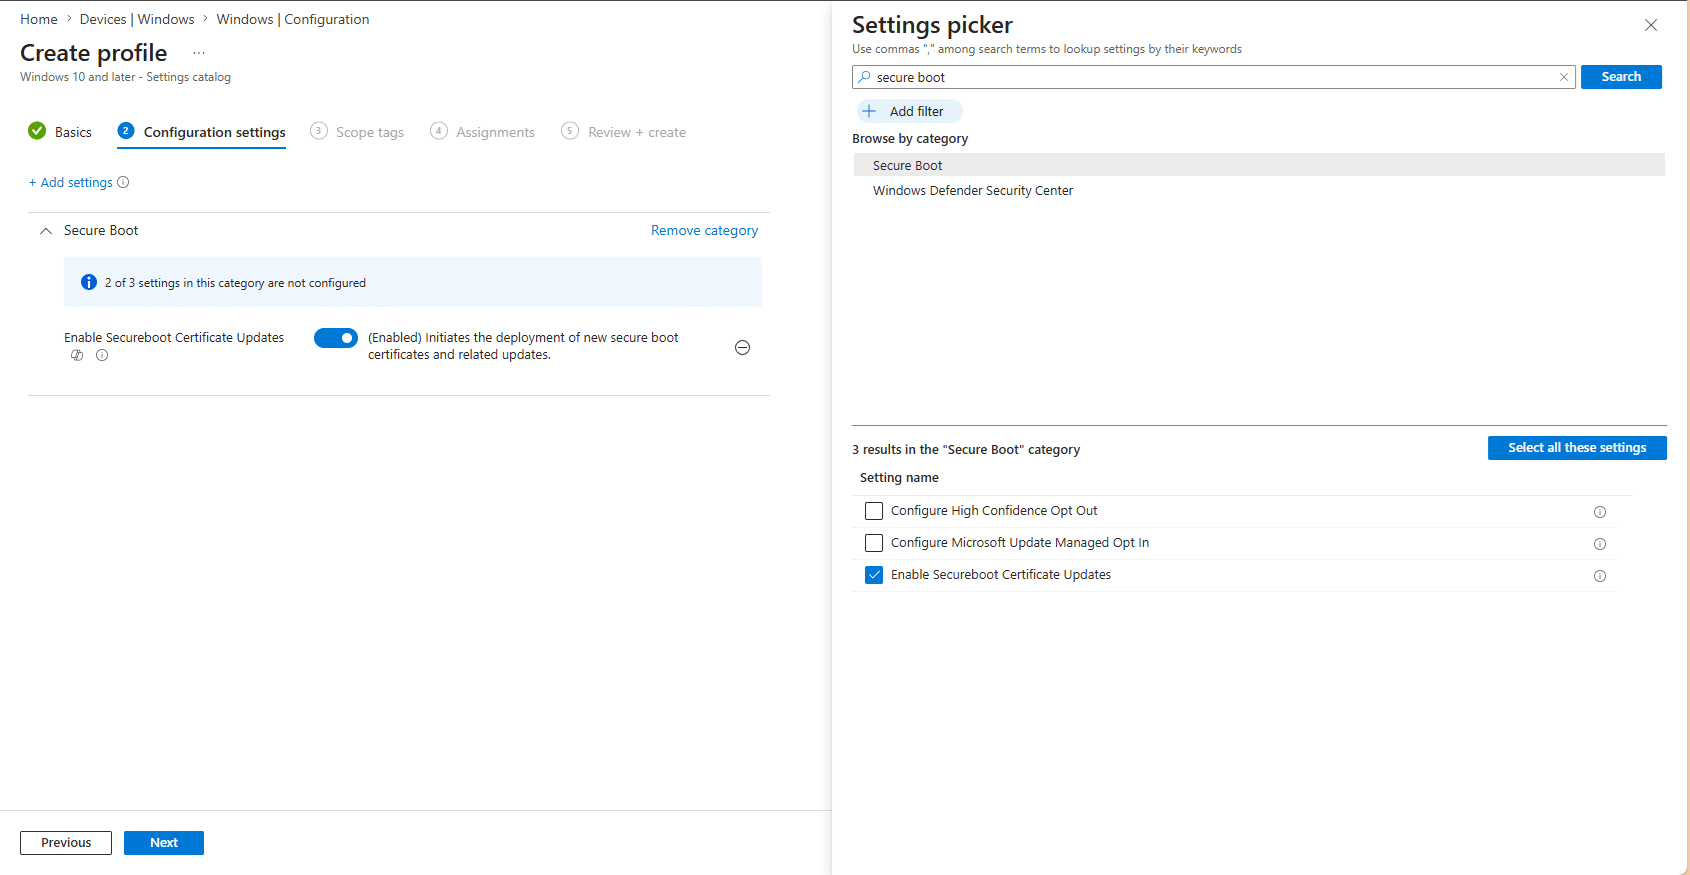Screen dimensions: 1690x875
Task: Open info icon for Configure Microsoft Update Managed Opt In
Action: (x=1599, y=544)
